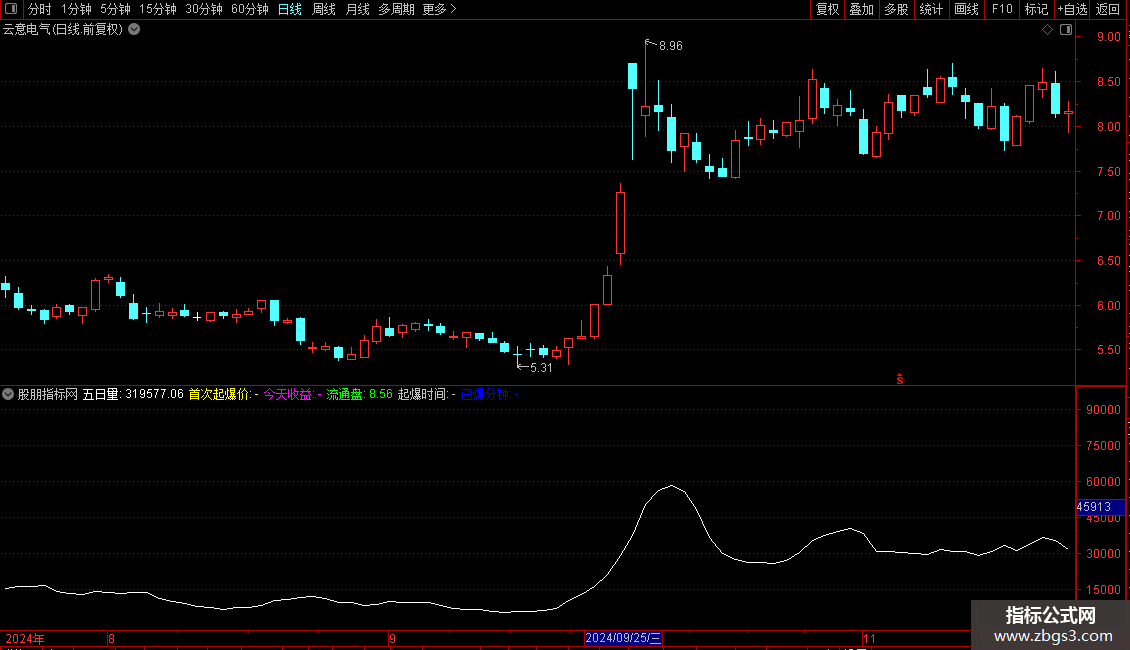Click the red S marker on chart
This screenshot has height=650, width=1130.
[899, 379]
